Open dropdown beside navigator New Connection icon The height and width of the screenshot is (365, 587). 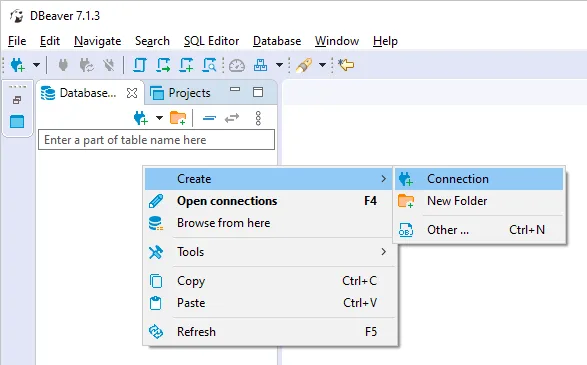(x=159, y=118)
